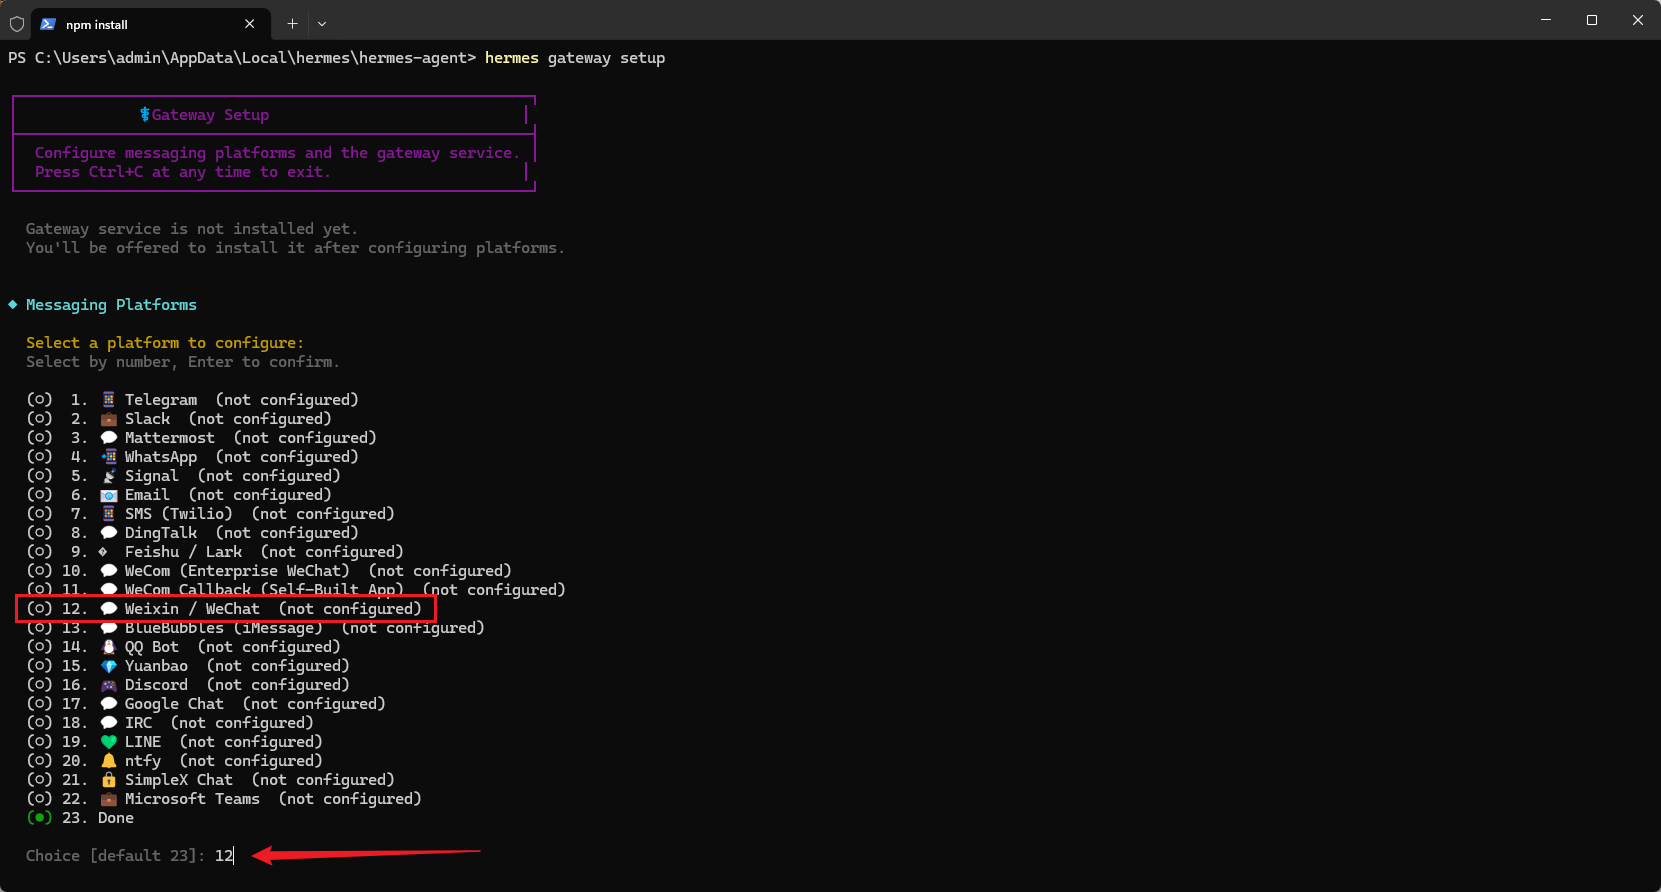Click 'Select a platform to configure:' text

[x=165, y=343]
